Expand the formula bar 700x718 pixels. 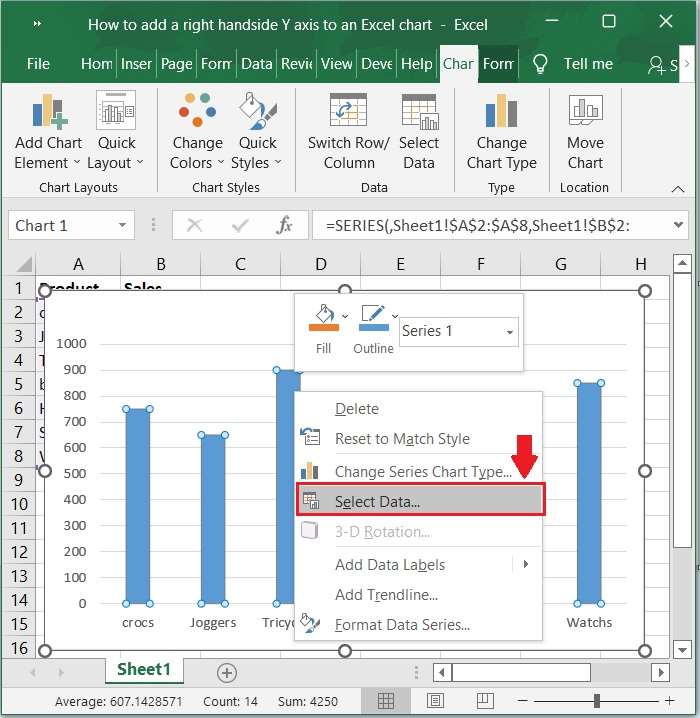[679, 226]
